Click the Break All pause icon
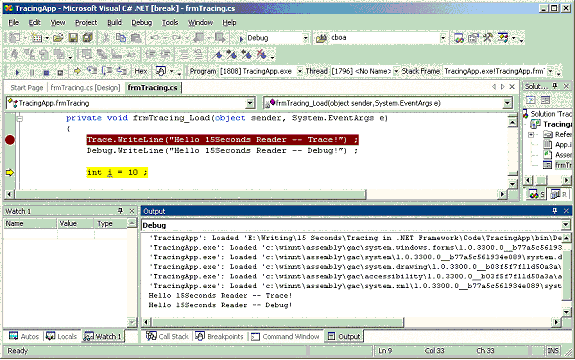575x360 pixels. tap(32, 72)
